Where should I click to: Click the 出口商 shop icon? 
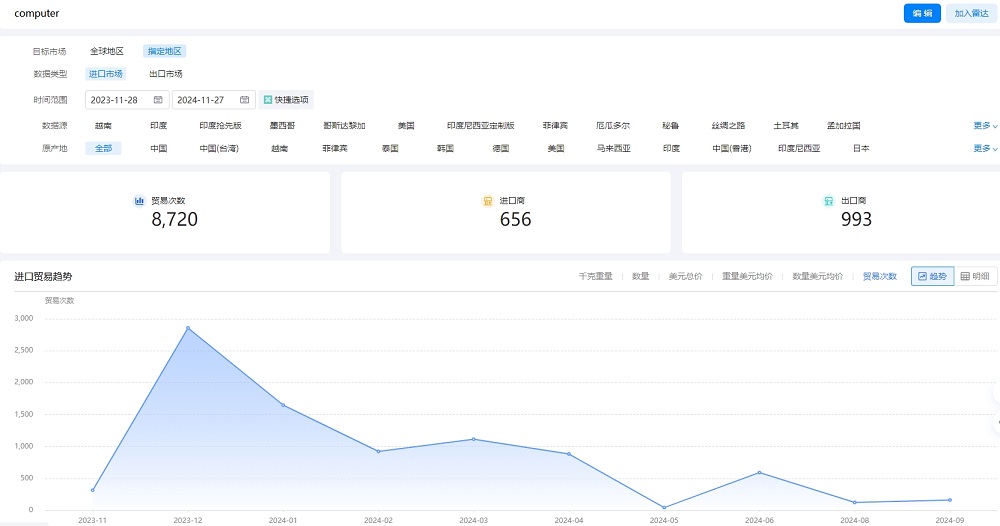(829, 201)
